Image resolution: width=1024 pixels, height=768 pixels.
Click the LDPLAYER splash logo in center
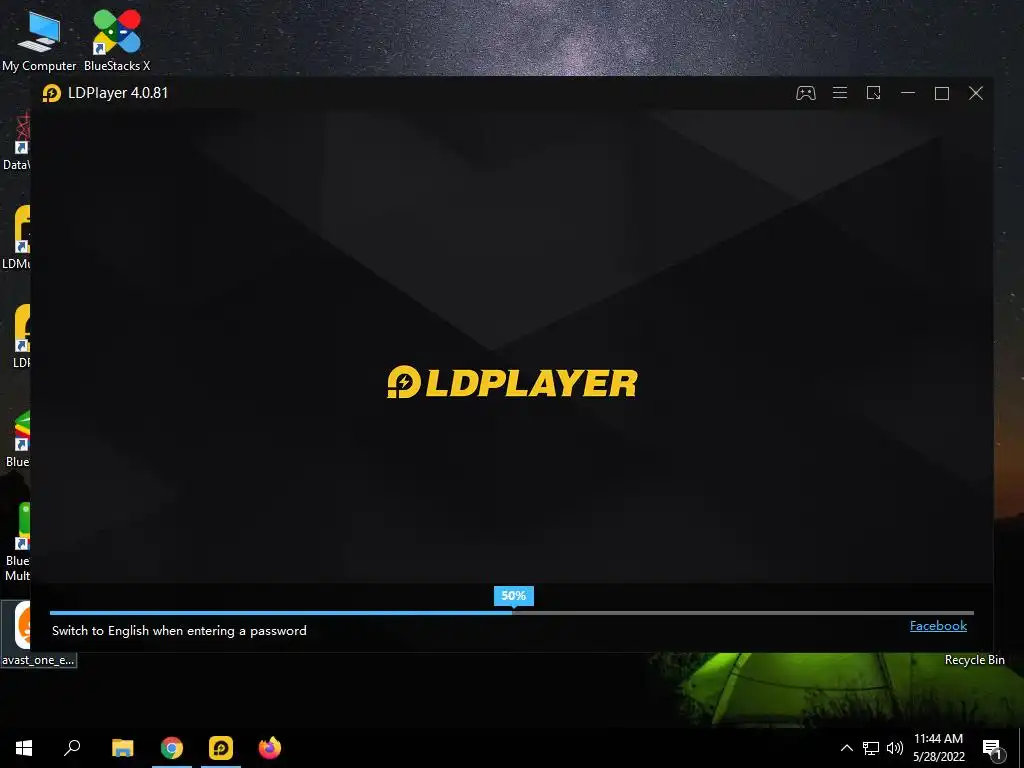tap(512, 382)
